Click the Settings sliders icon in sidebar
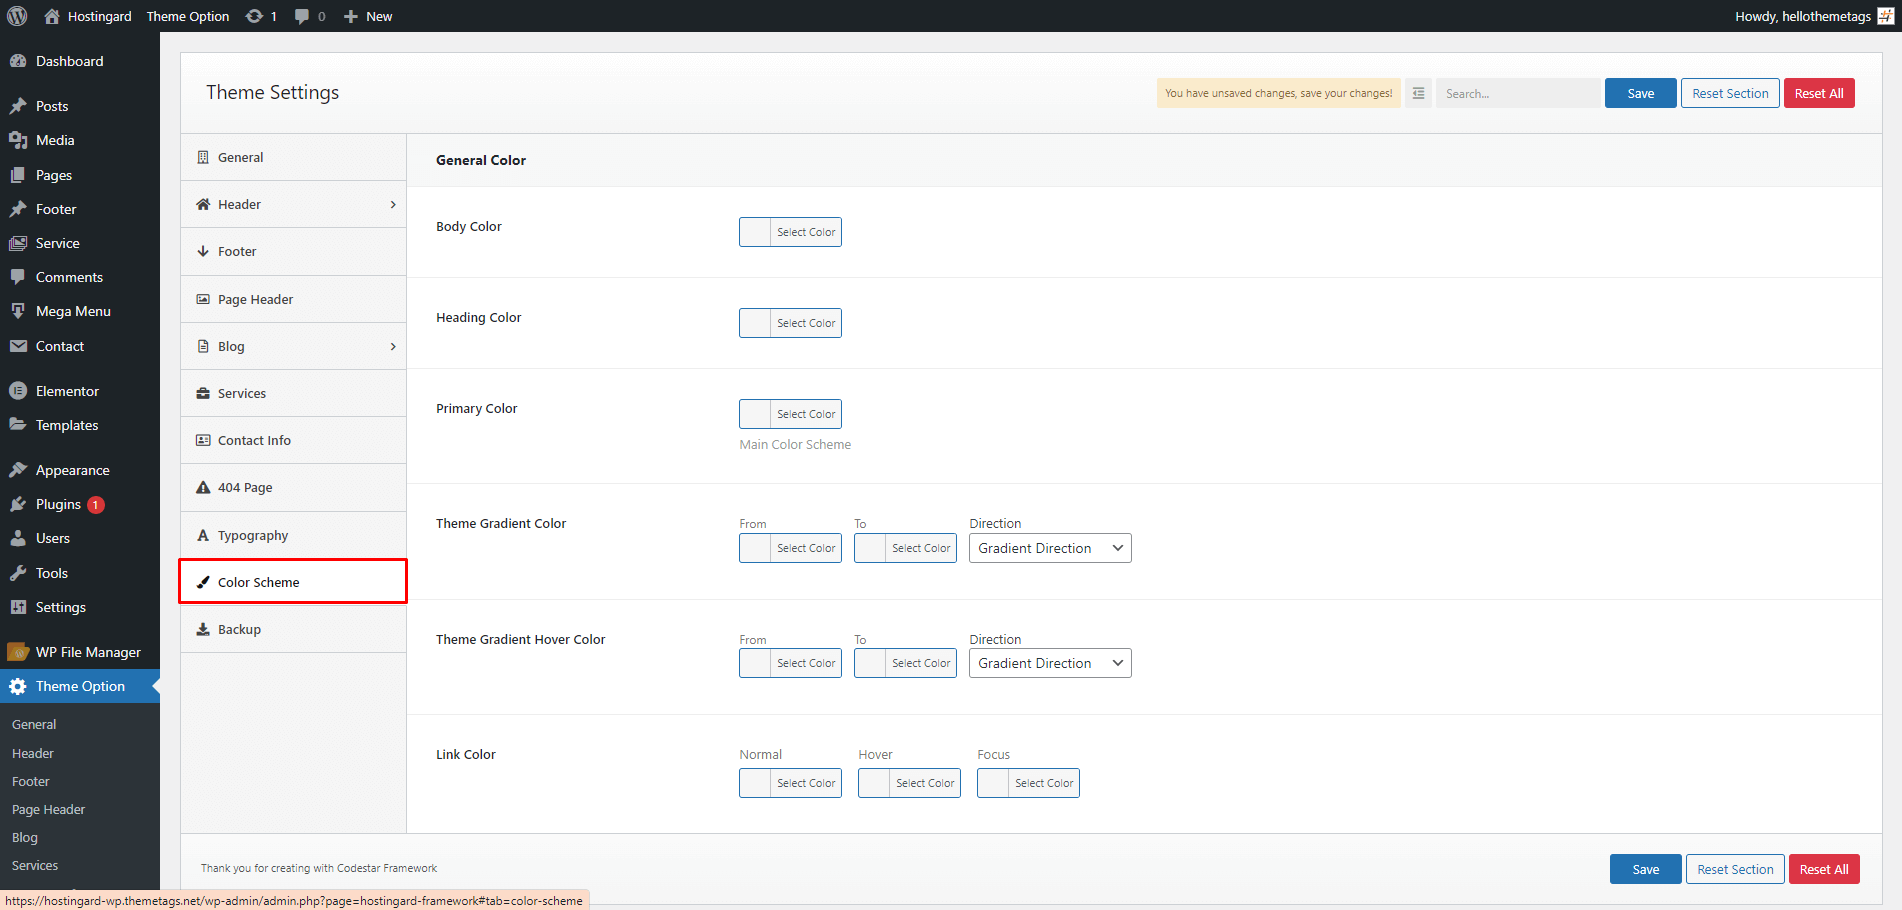 pyautogui.click(x=18, y=607)
